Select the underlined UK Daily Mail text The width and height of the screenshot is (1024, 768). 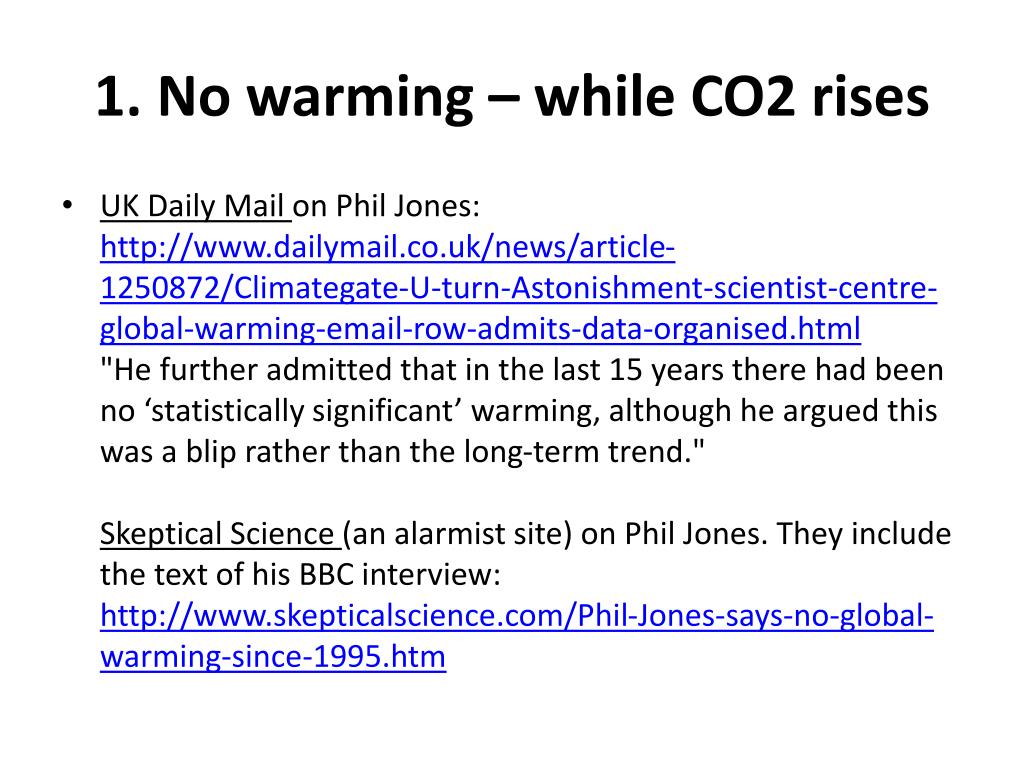[195, 206]
